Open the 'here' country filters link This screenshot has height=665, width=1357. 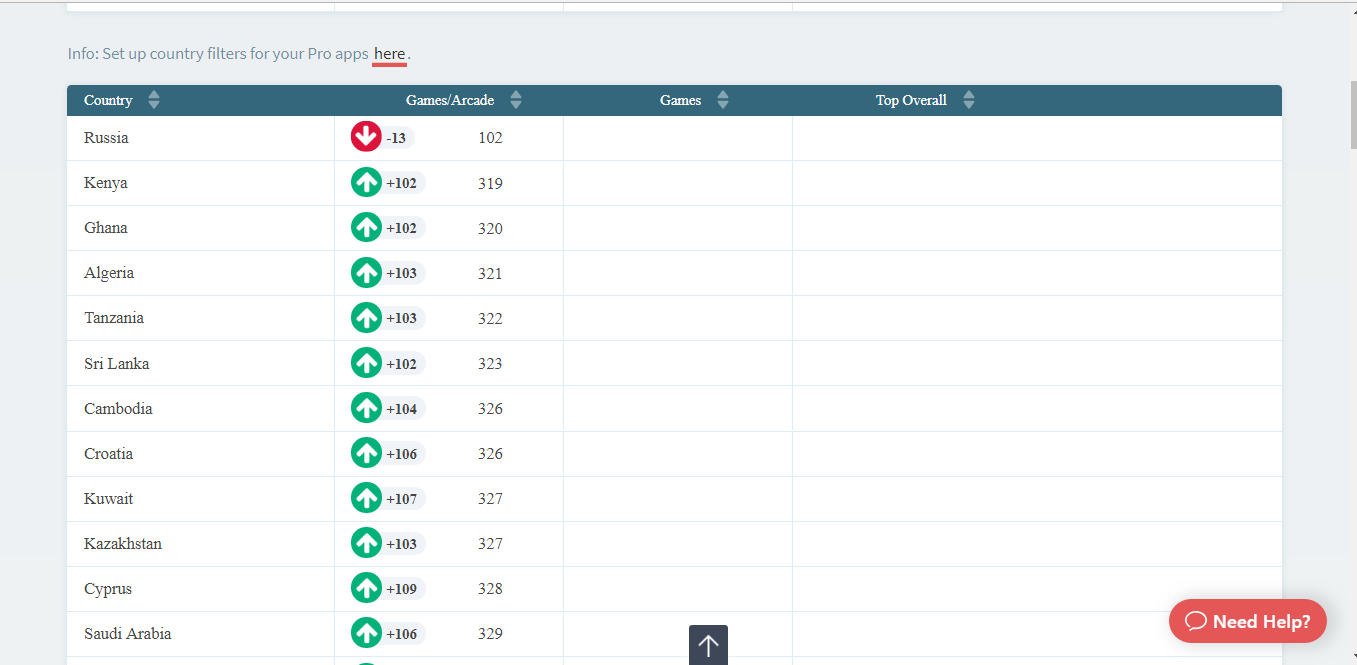(389, 54)
